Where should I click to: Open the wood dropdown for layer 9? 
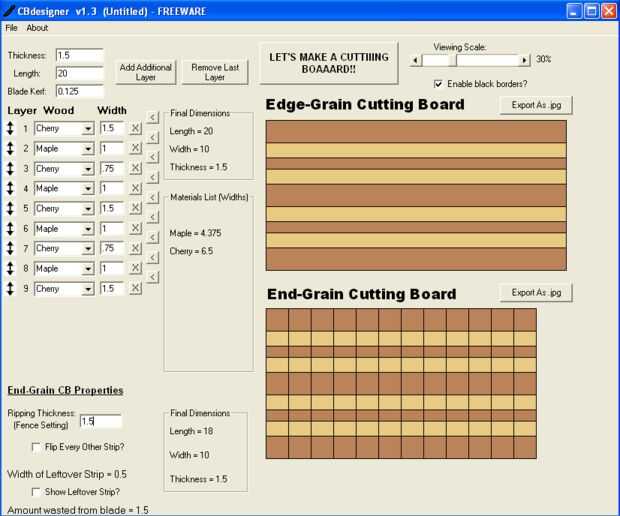(88, 289)
